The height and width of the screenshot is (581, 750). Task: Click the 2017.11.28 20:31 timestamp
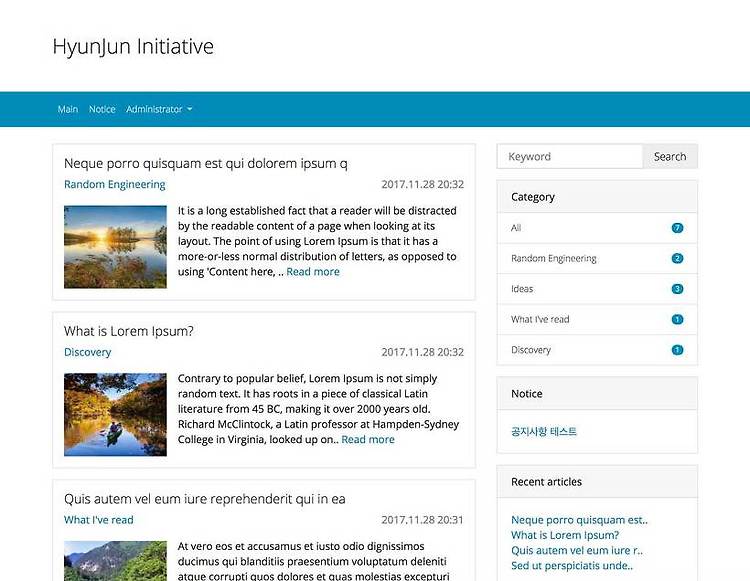click(x=422, y=520)
